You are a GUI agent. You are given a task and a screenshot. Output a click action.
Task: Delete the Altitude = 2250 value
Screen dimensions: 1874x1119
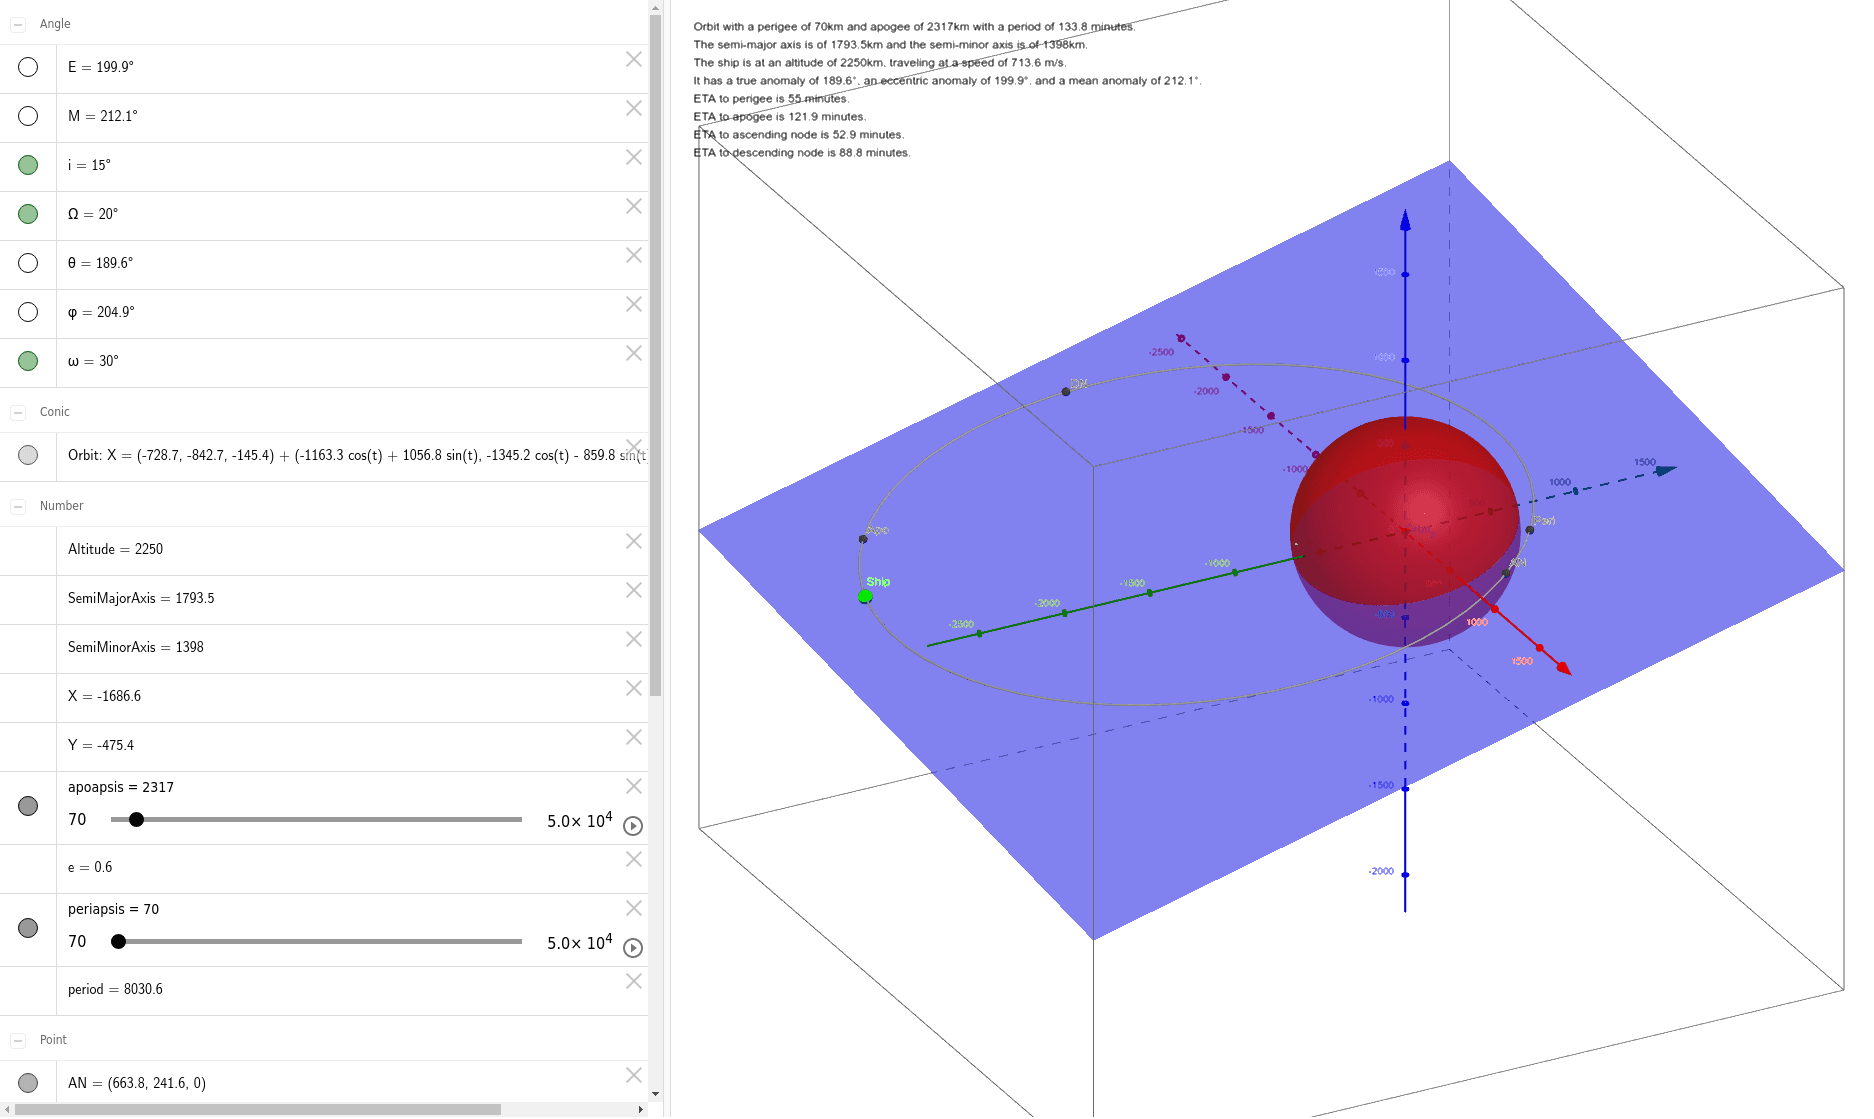(634, 541)
